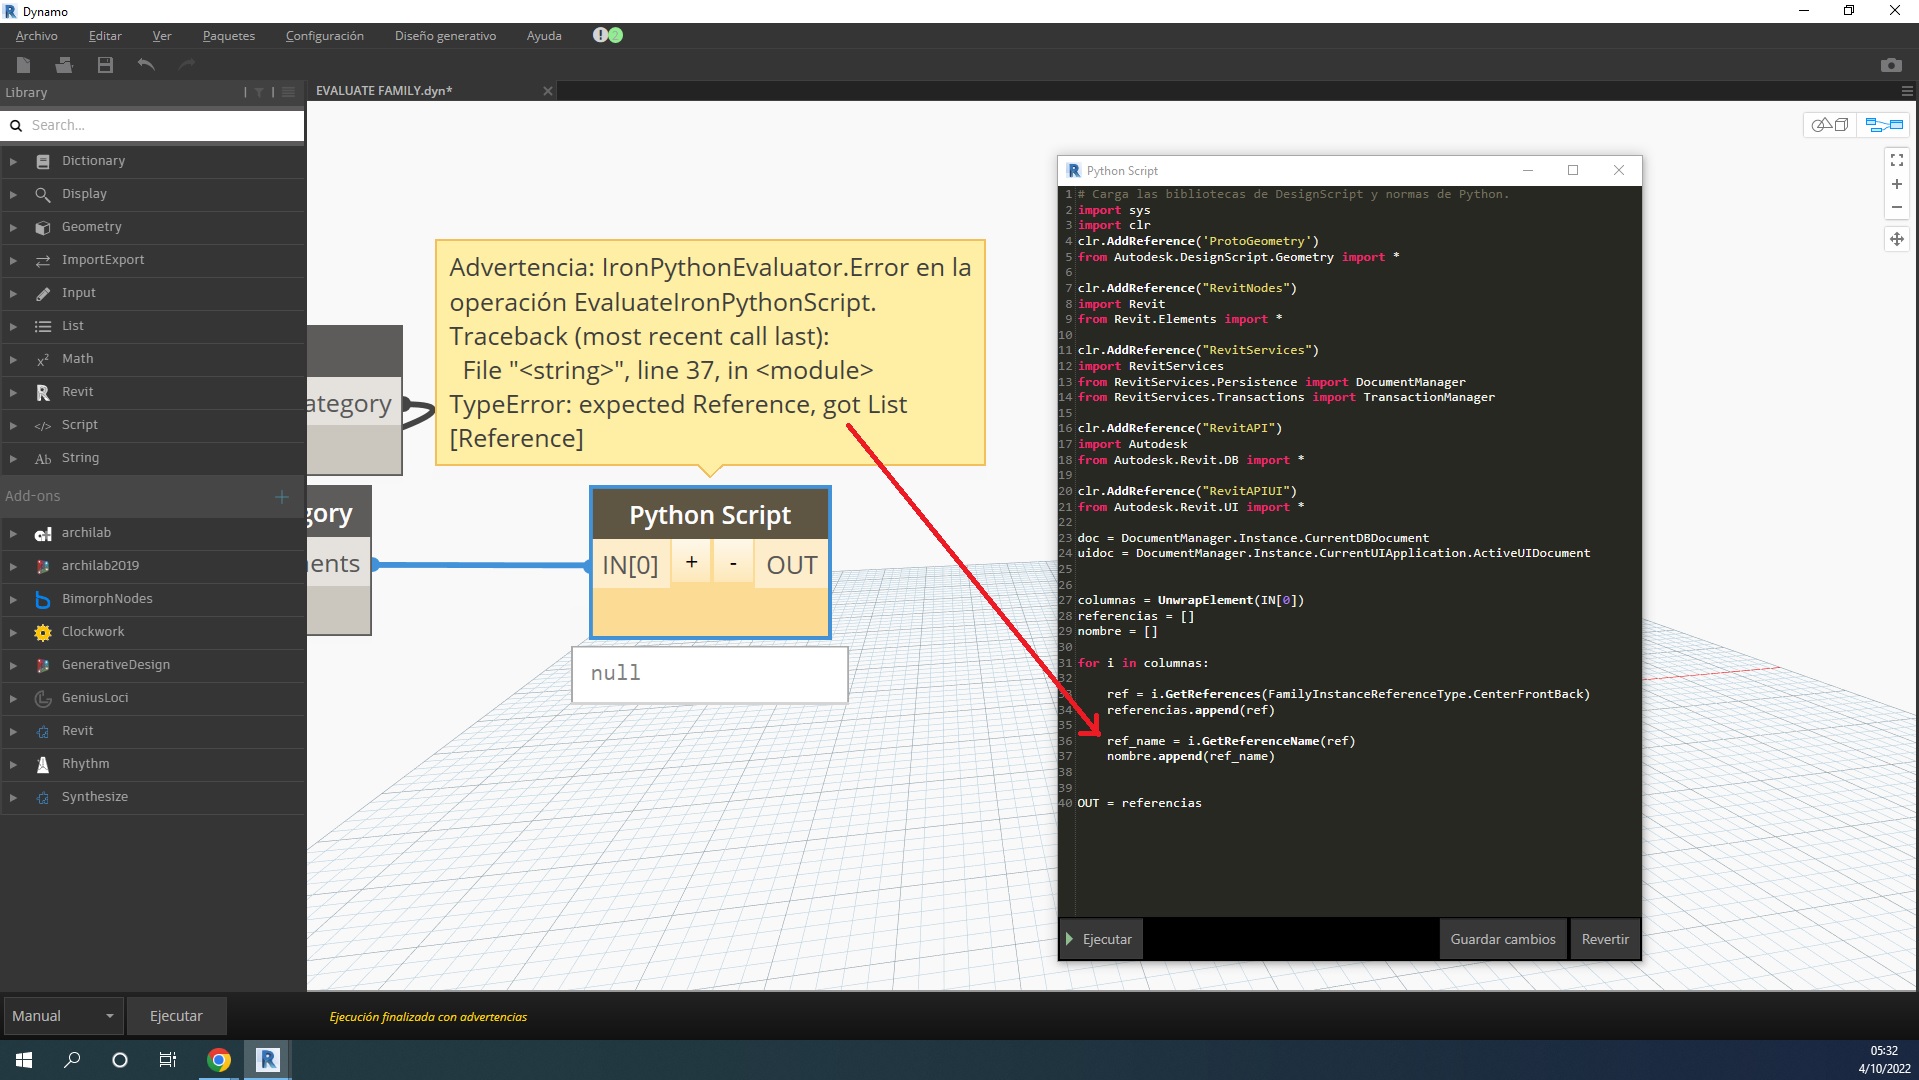
Task: Expand the BimorphNodes add-on
Action: coord(13,599)
